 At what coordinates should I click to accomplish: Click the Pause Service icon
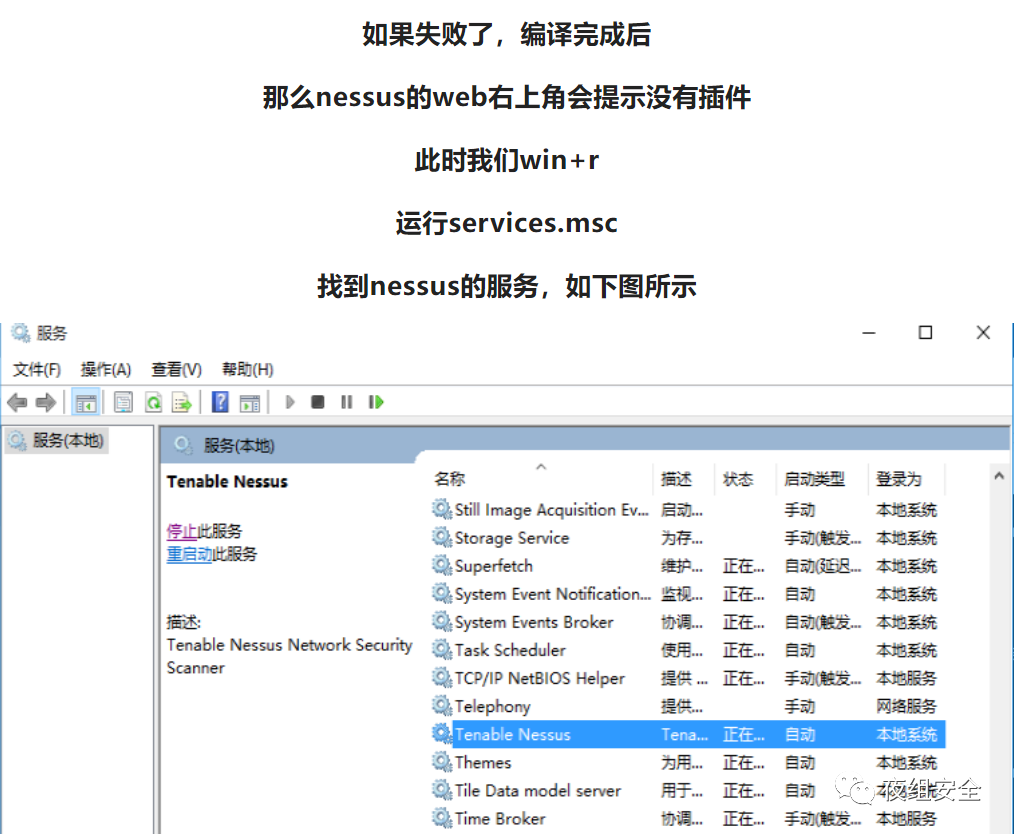pos(347,402)
